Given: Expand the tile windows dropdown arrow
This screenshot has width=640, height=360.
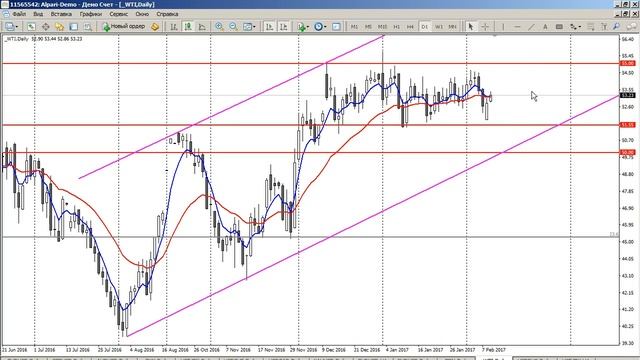Looking at the screenshot, I should click(254, 27).
